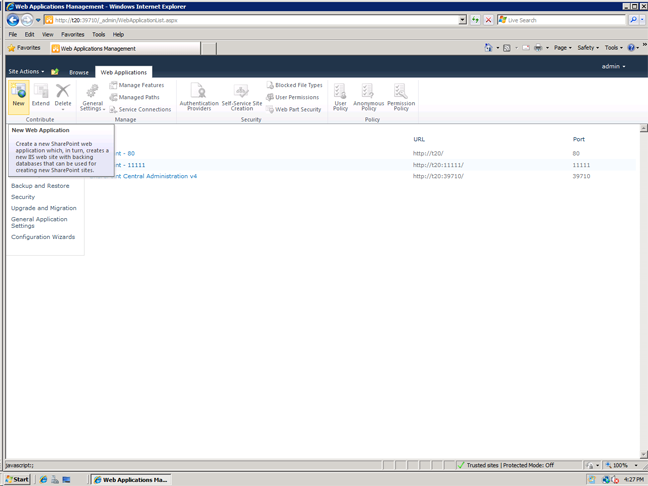Click the browser Forward button
Viewport: 648px width, 486px height.
[x=27, y=20]
